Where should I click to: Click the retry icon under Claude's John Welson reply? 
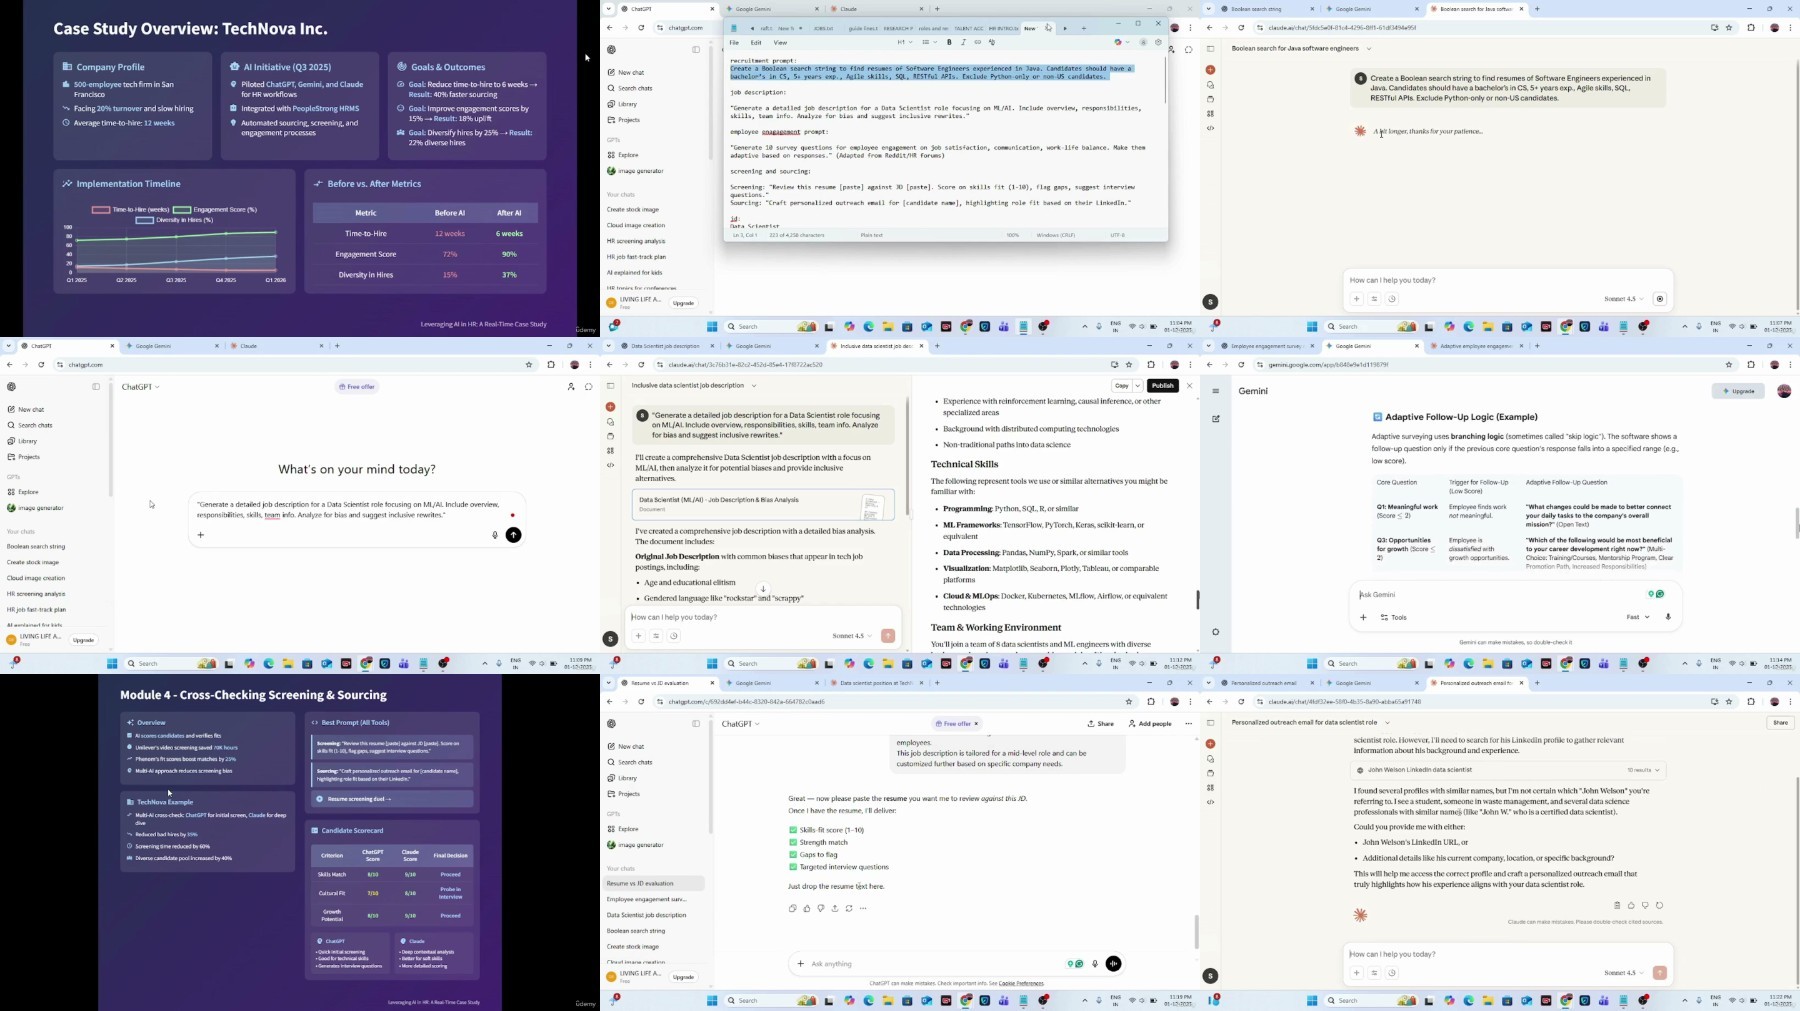1659,906
